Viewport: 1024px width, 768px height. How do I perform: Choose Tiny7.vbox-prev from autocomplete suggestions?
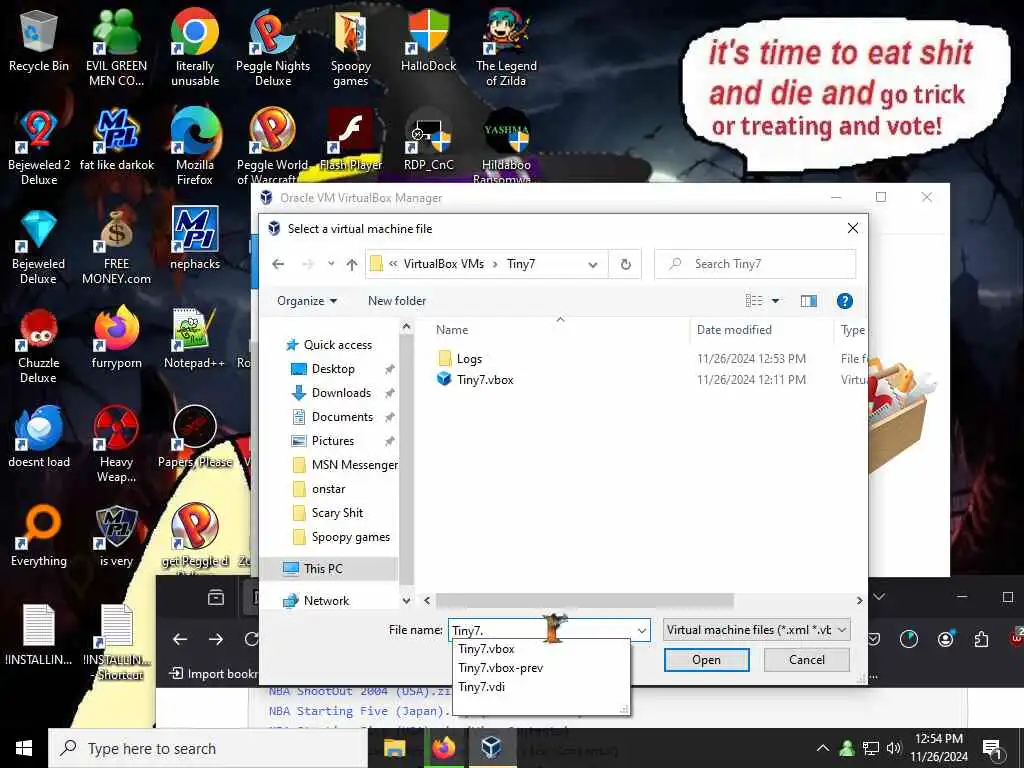tap(500, 667)
